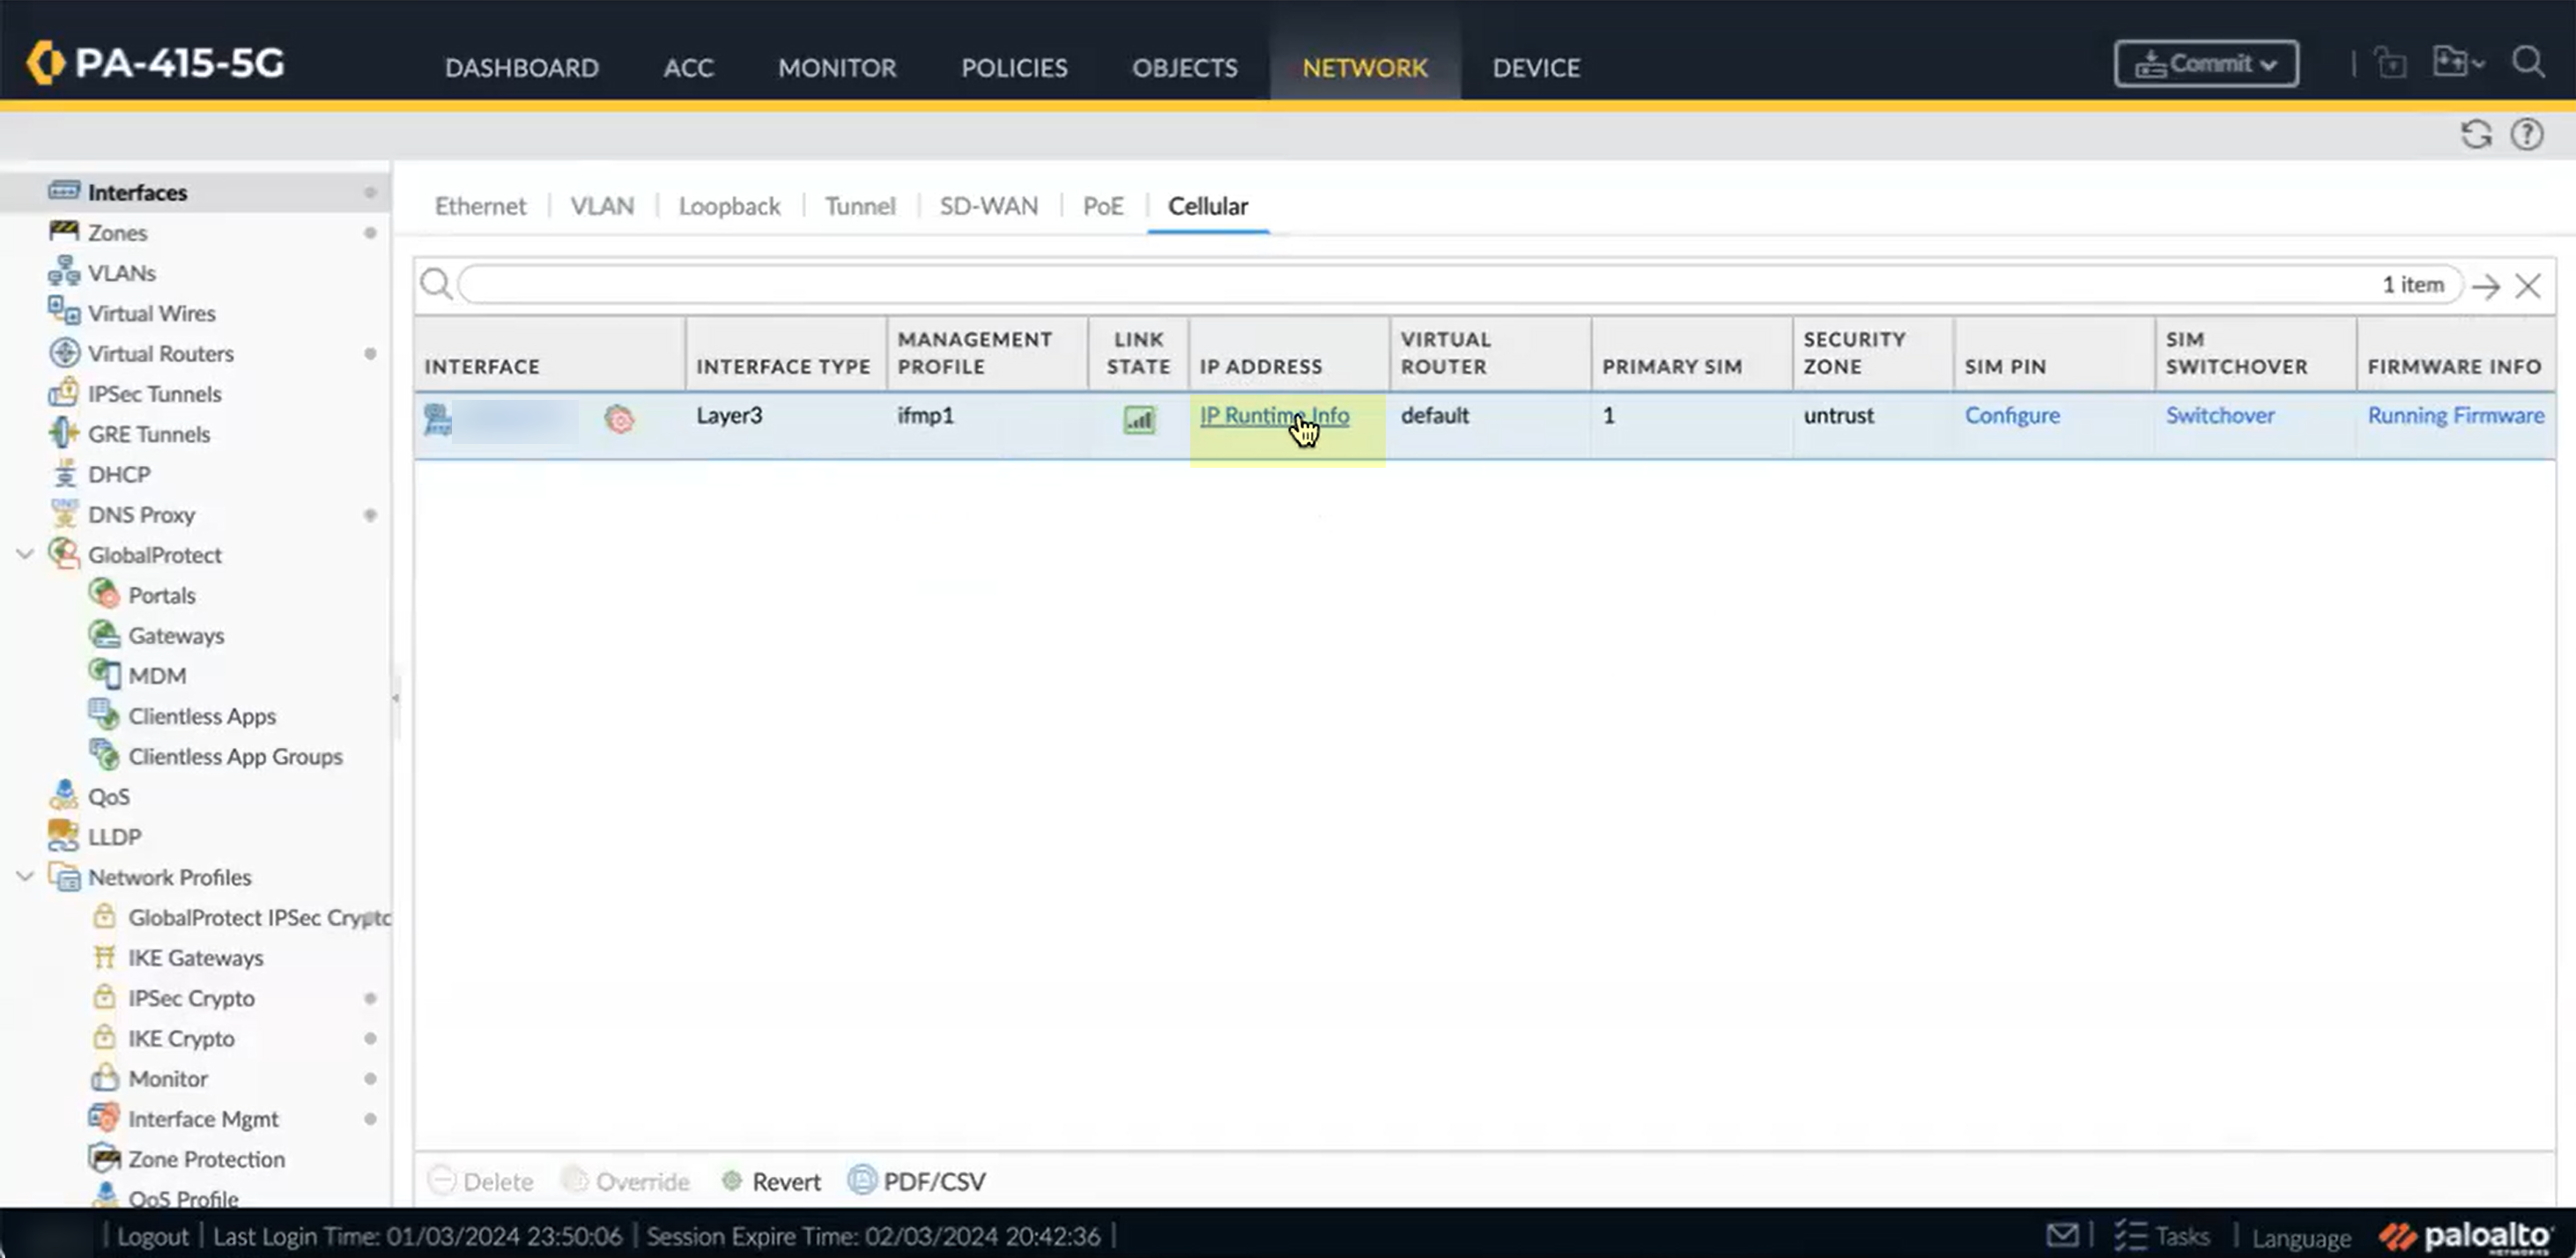Click the PDF/CSV export icon
Image resolution: width=2576 pixels, height=1258 pixels.
coord(861,1180)
